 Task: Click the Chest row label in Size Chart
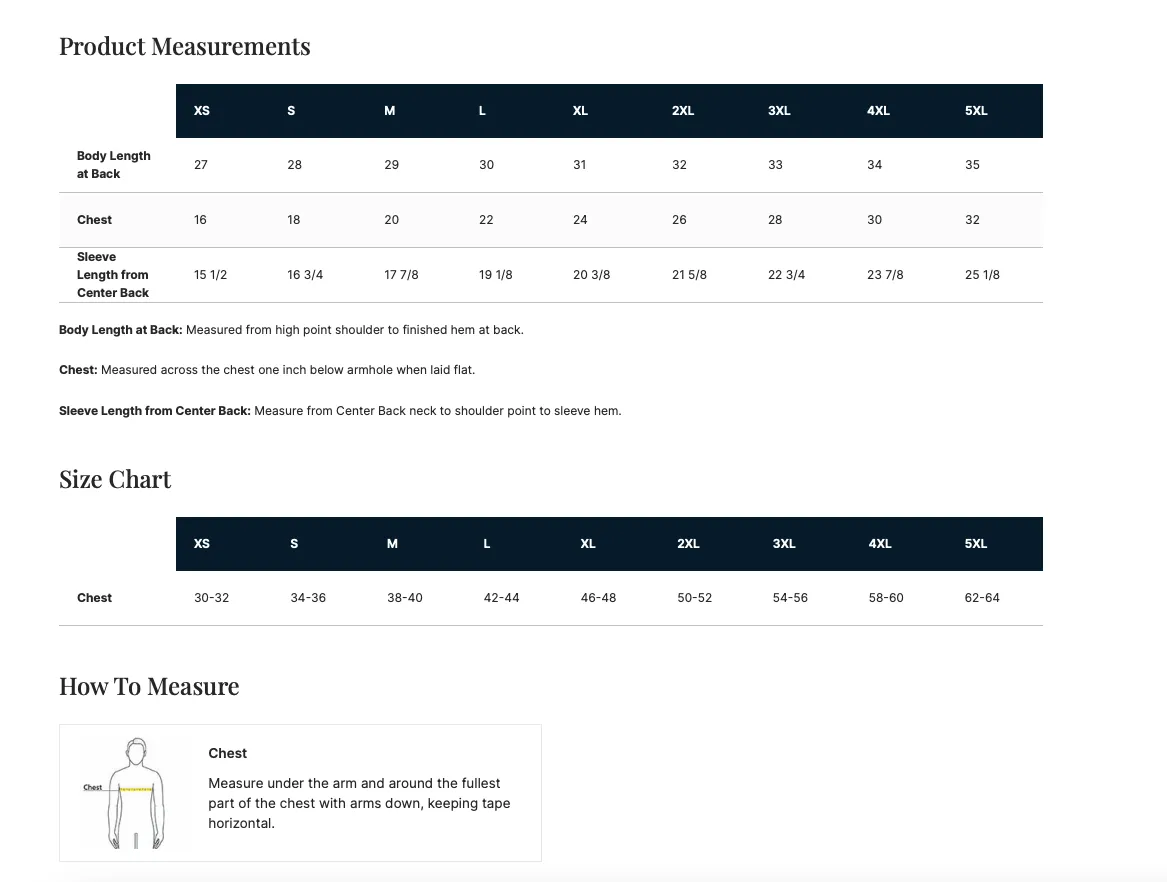point(94,598)
